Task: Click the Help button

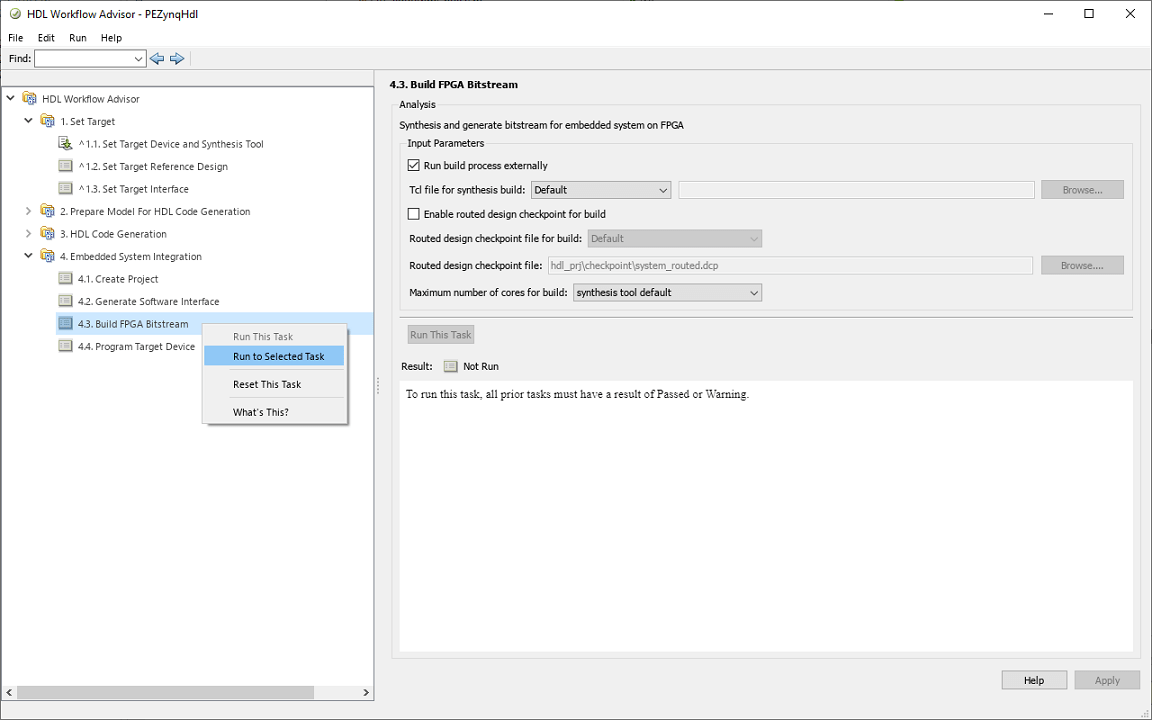Action: click(1034, 680)
